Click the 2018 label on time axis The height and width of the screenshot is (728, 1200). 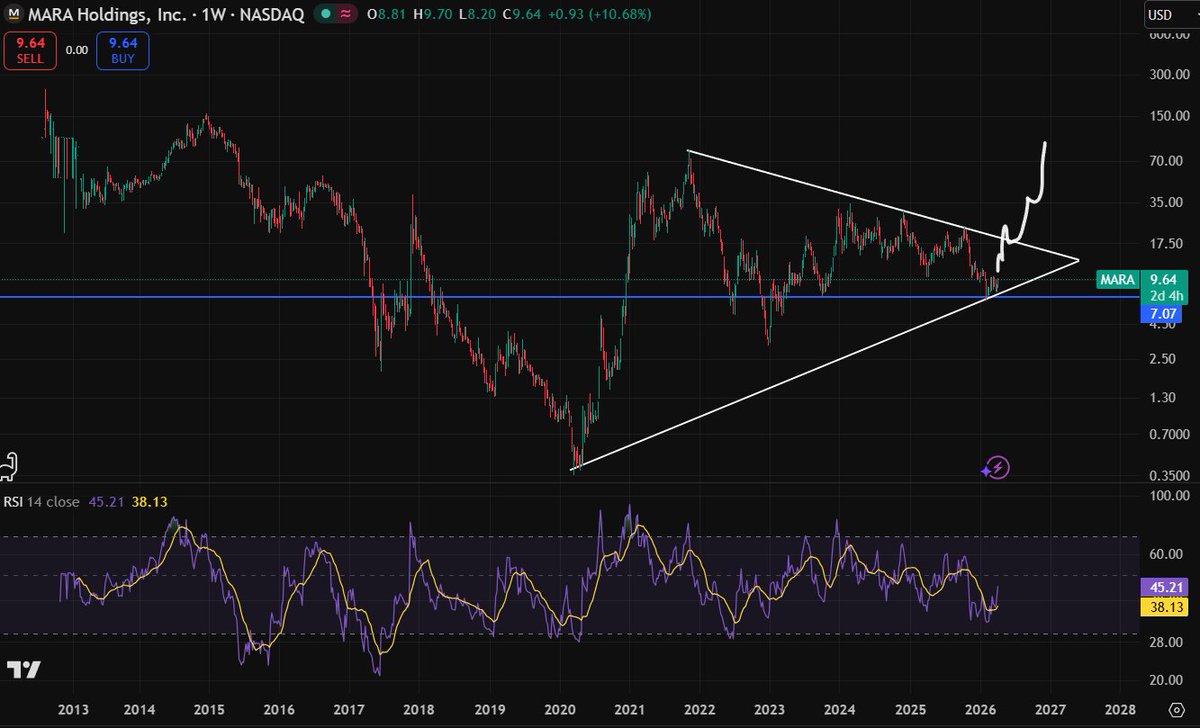pos(419,710)
